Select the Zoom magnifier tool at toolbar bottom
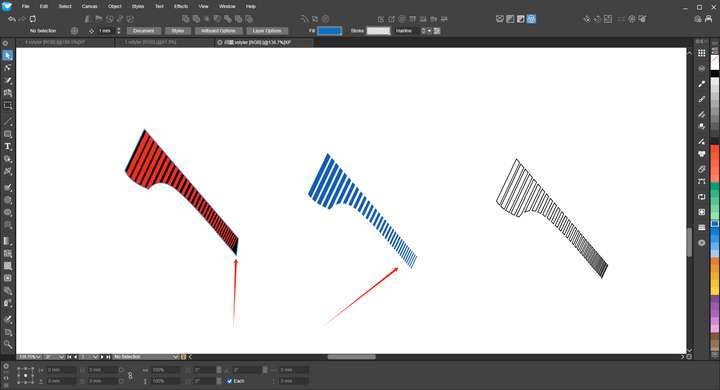This screenshot has height=390, width=720. coord(8,344)
